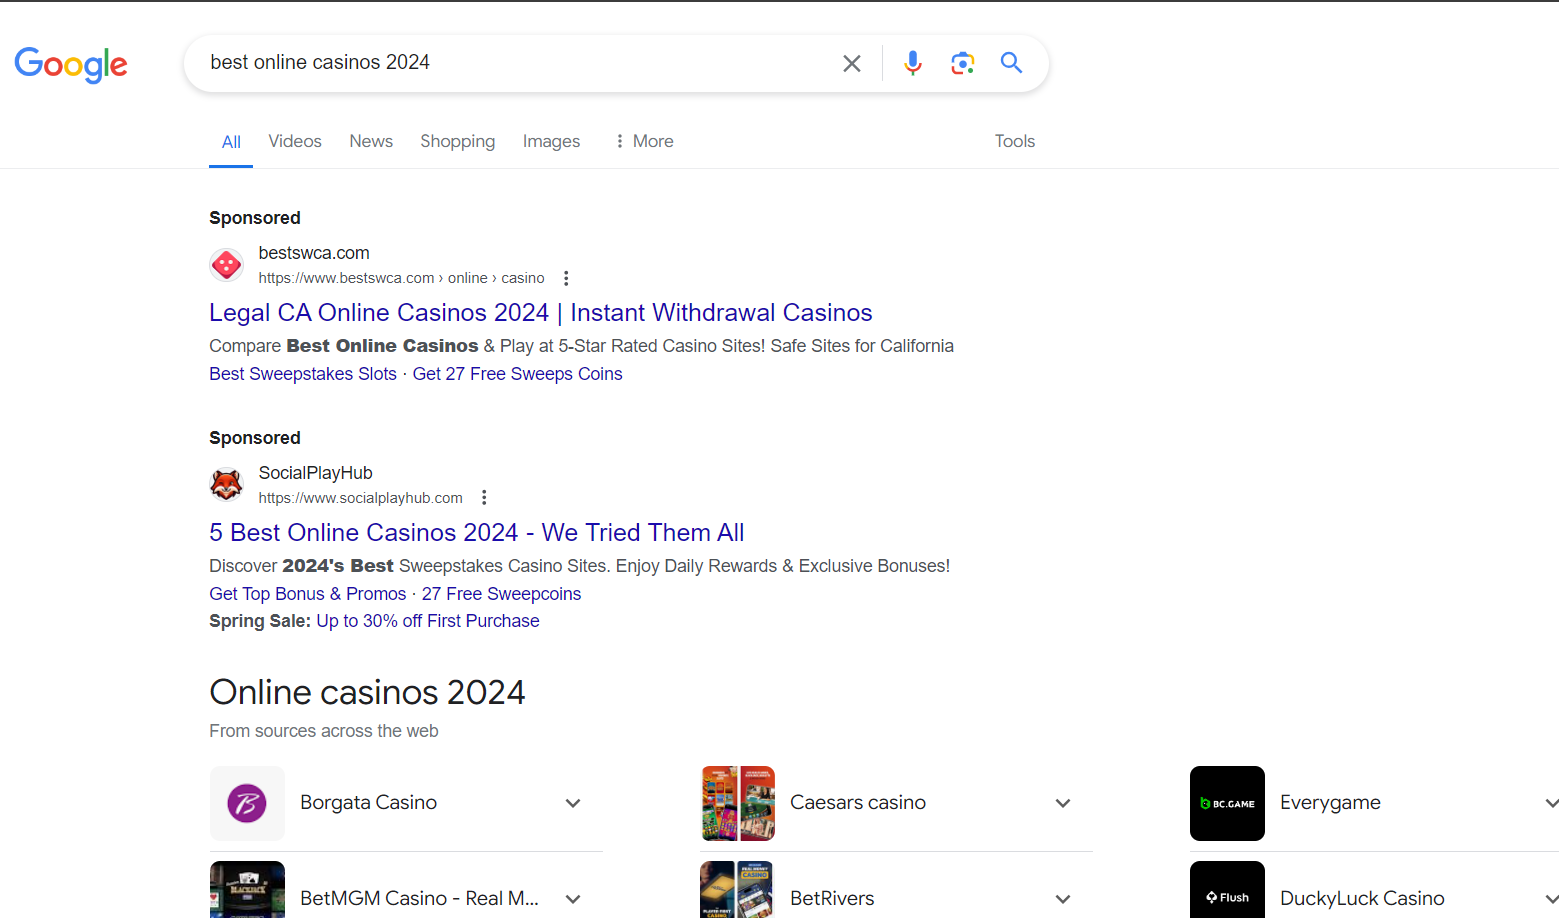Open Best Sweepstakes Slots sitelink
This screenshot has height=918, width=1559.
(303, 373)
